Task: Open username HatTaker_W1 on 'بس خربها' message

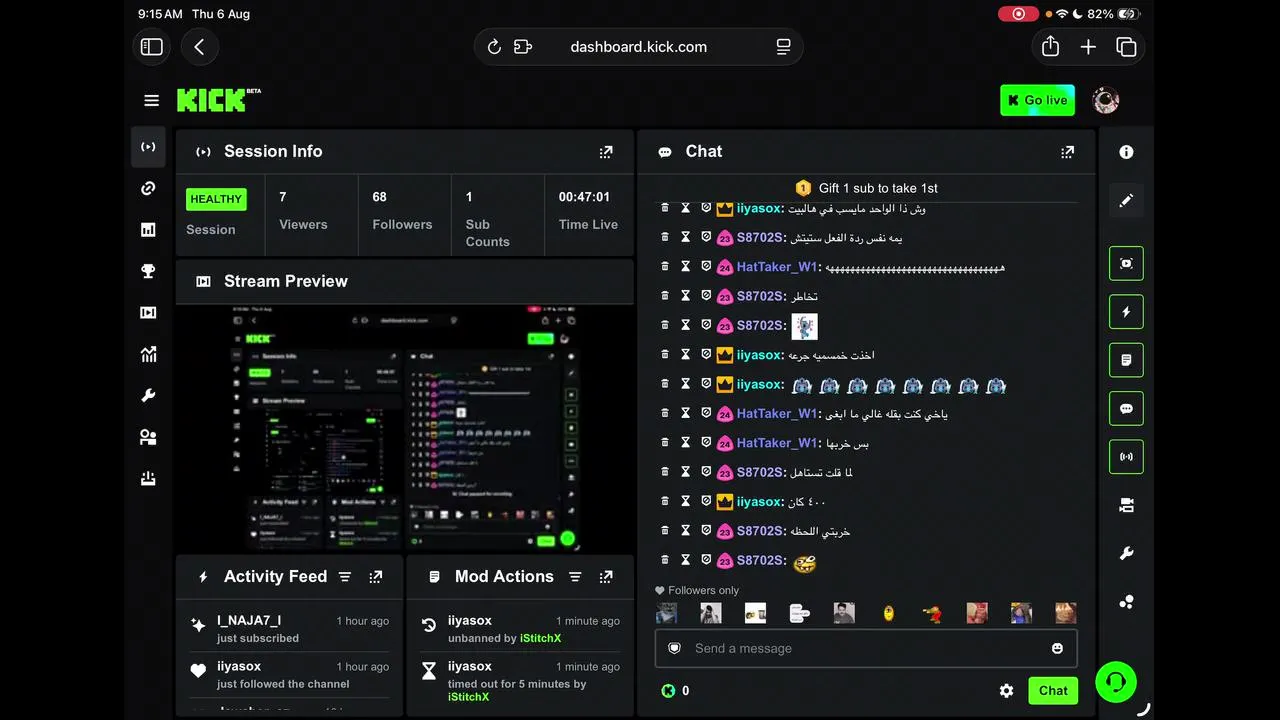Action: (x=777, y=443)
